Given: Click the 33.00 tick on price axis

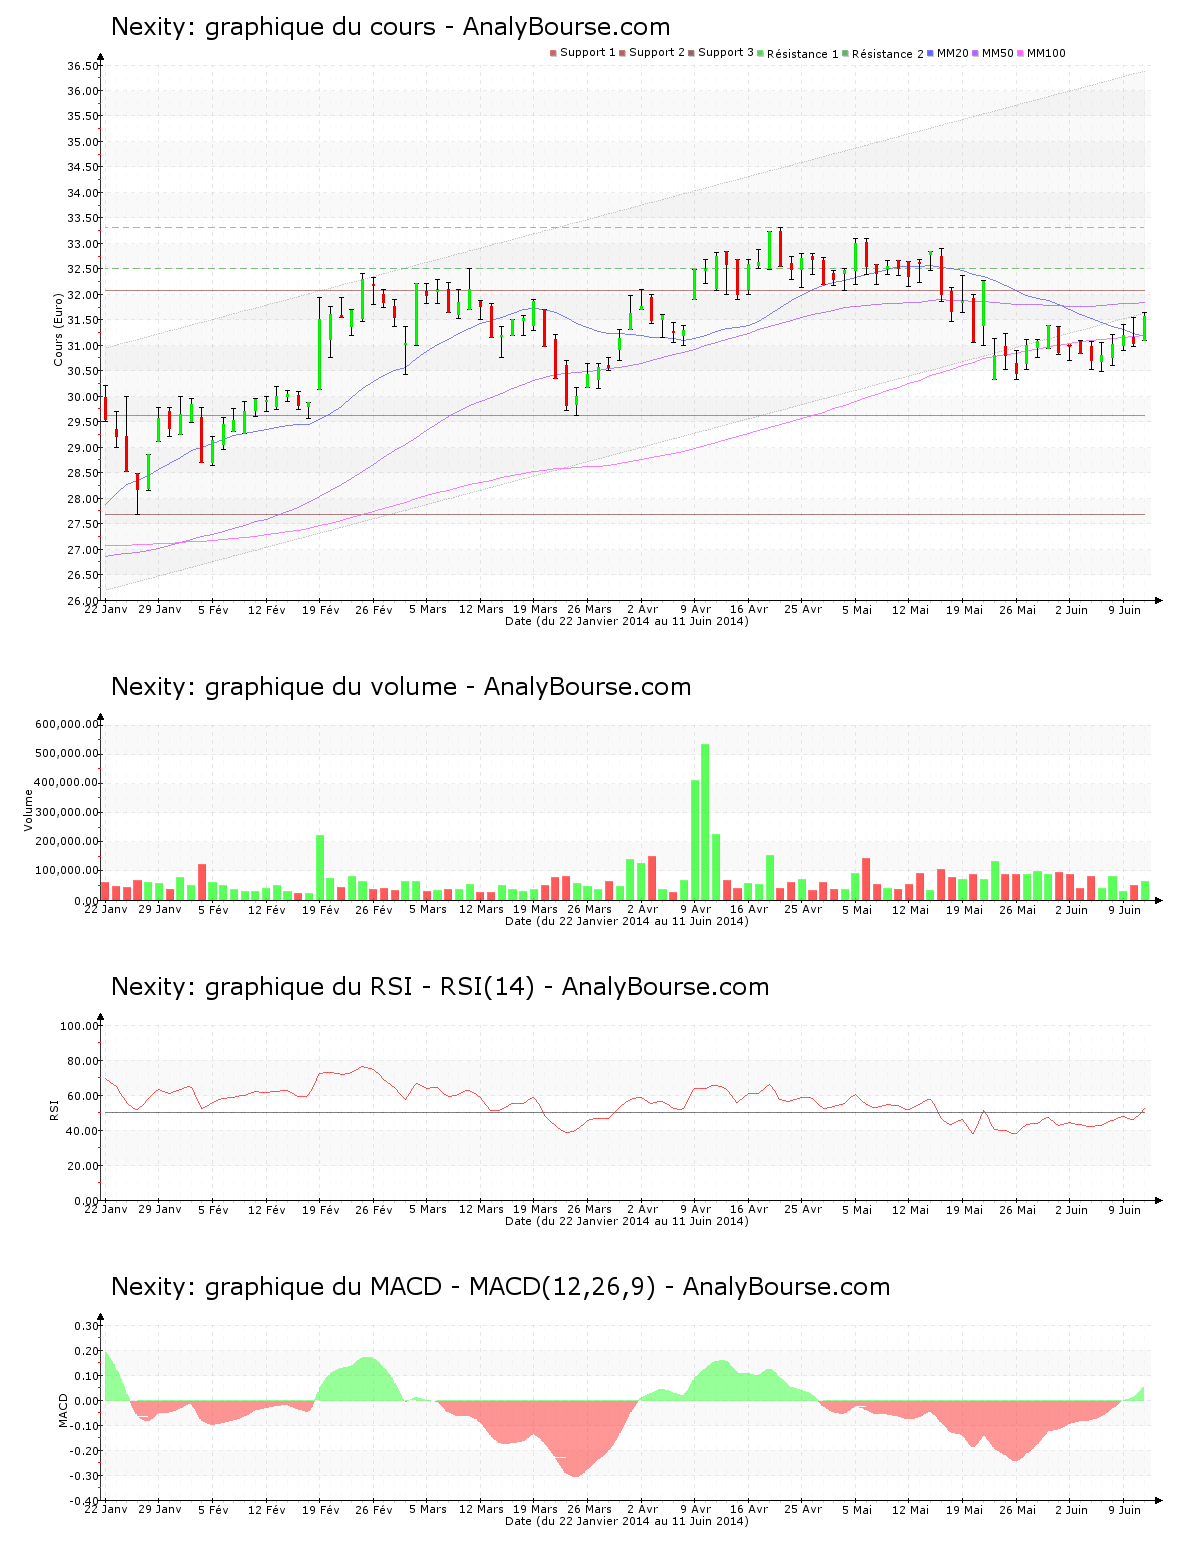Looking at the screenshot, I should [x=83, y=244].
